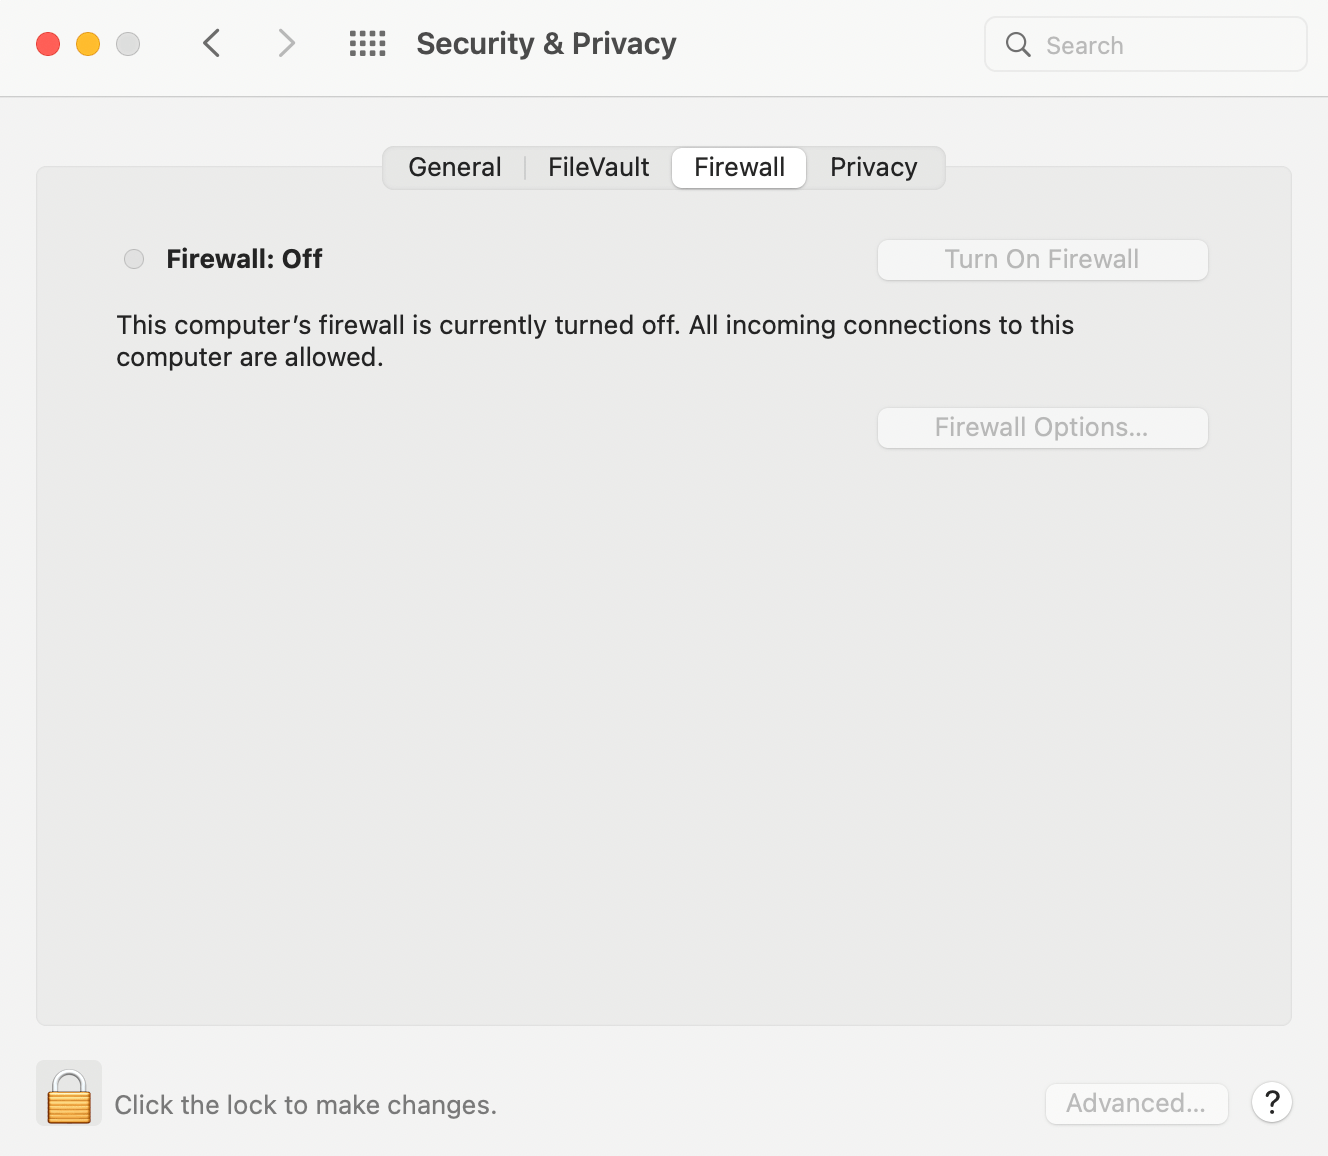This screenshot has height=1156, width=1328.
Task: Open help via the question mark icon
Action: (x=1272, y=1102)
